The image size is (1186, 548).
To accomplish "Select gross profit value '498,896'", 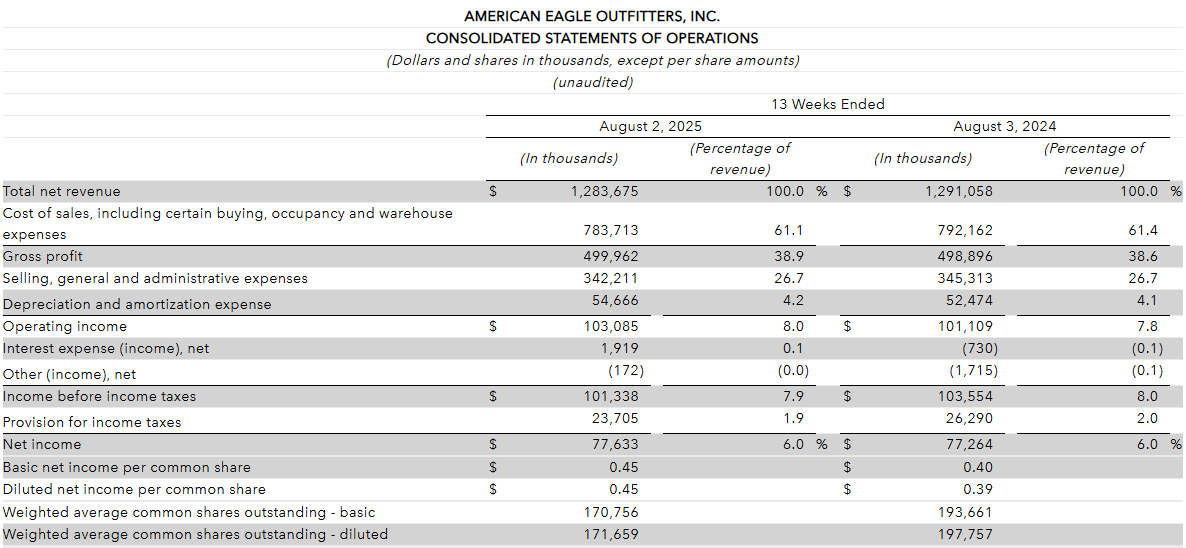I will tap(964, 256).
